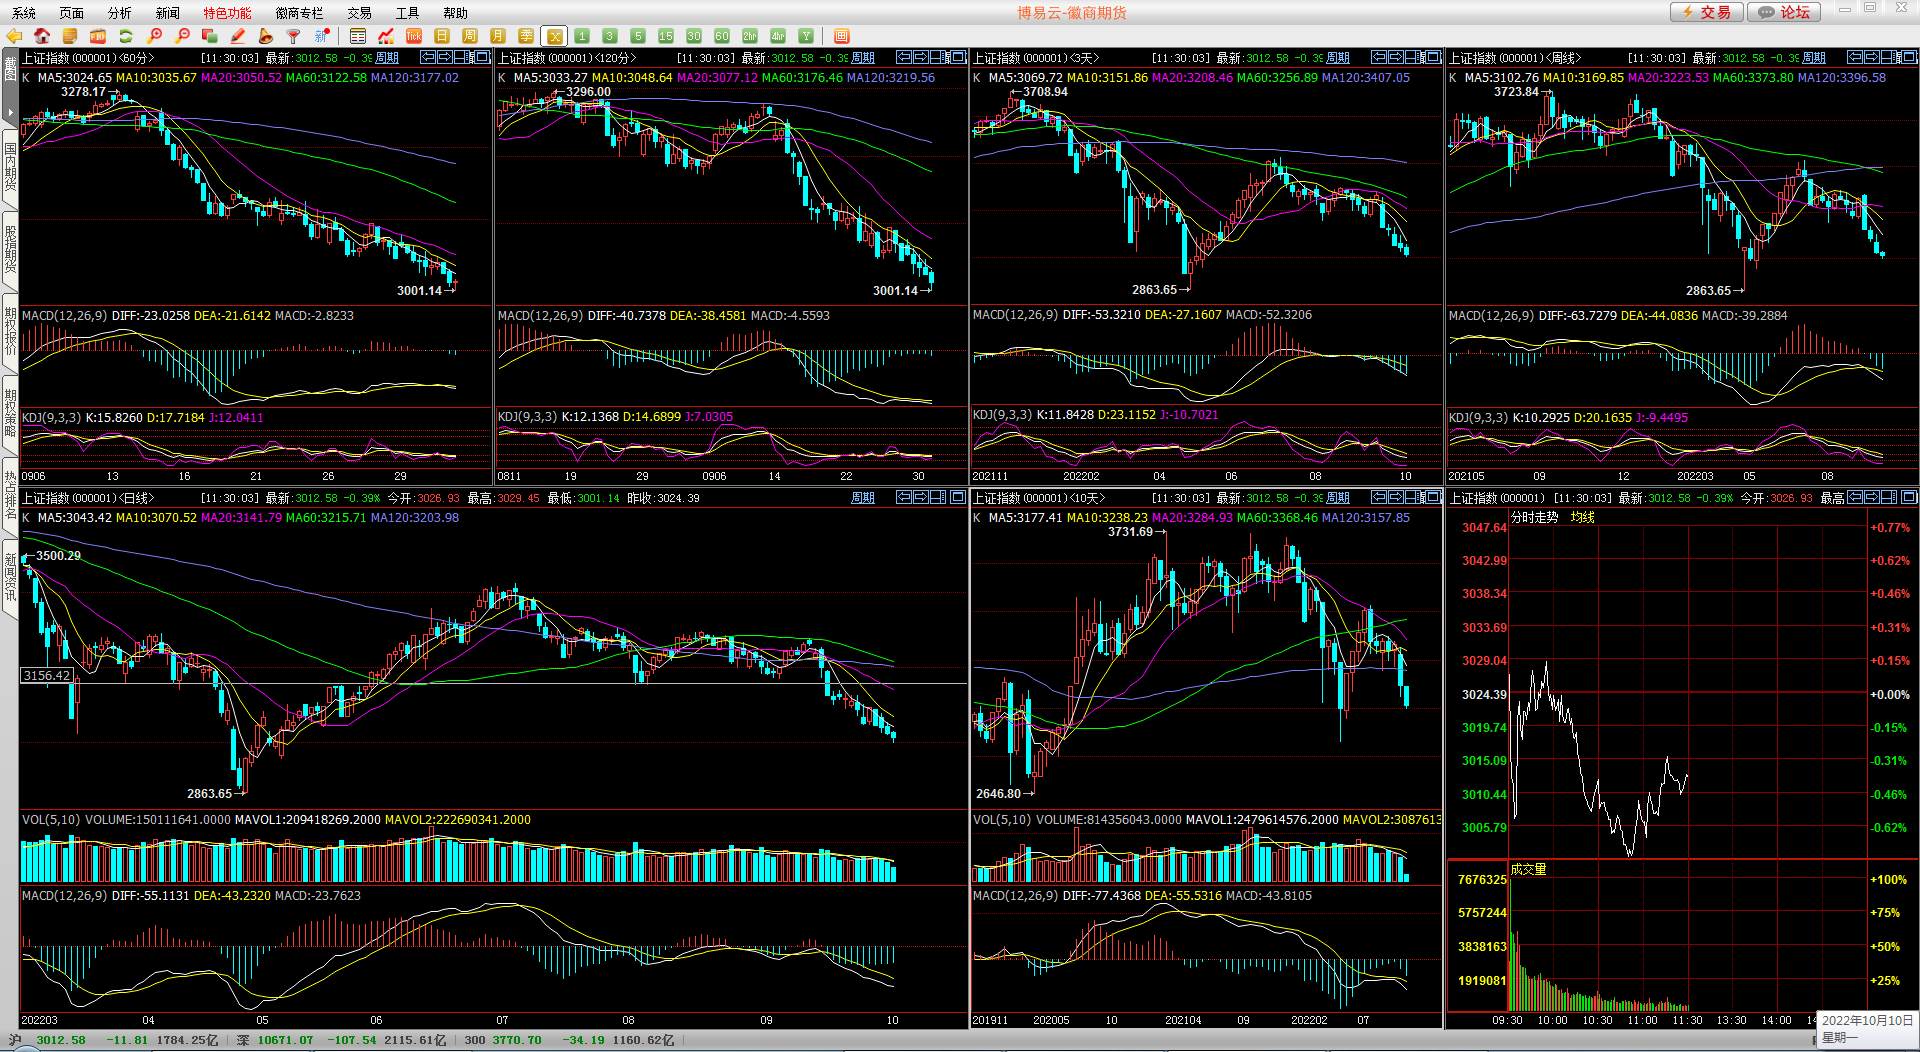Open the F10 company info icon

pyautogui.click(x=98, y=36)
